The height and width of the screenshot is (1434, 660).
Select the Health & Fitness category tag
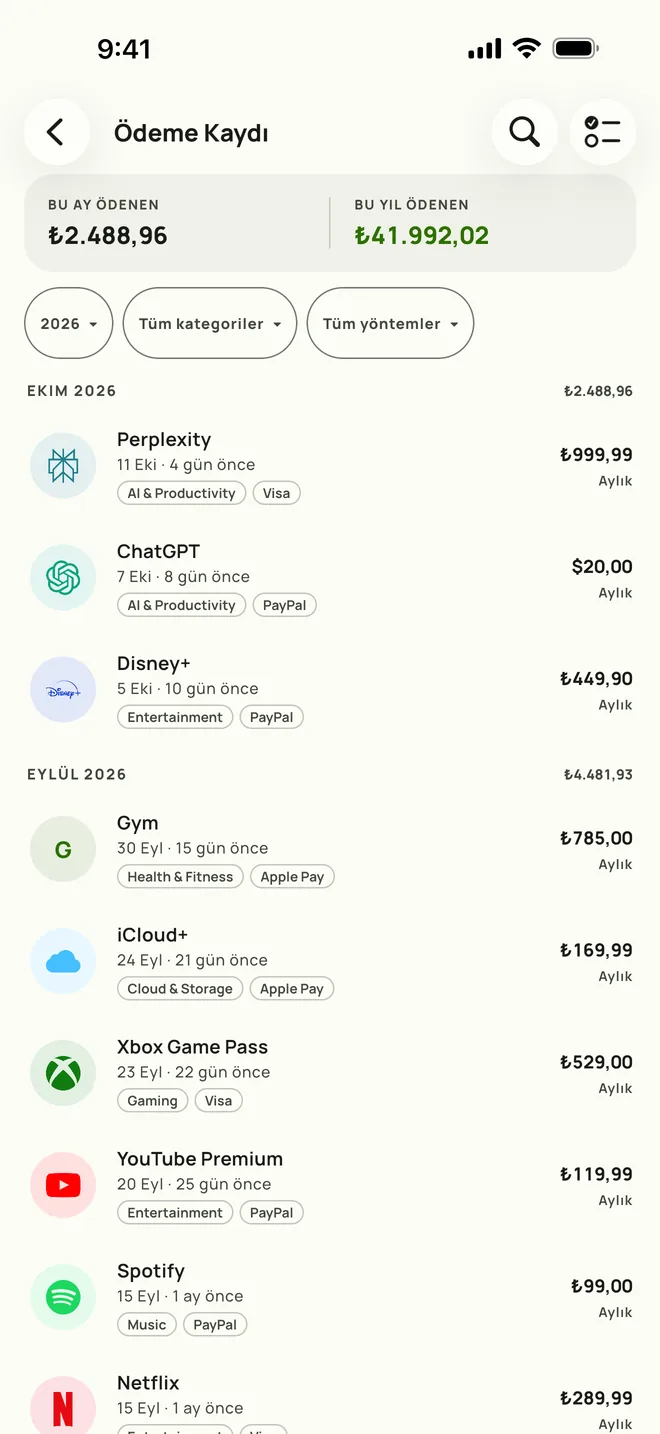[x=180, y=877]
